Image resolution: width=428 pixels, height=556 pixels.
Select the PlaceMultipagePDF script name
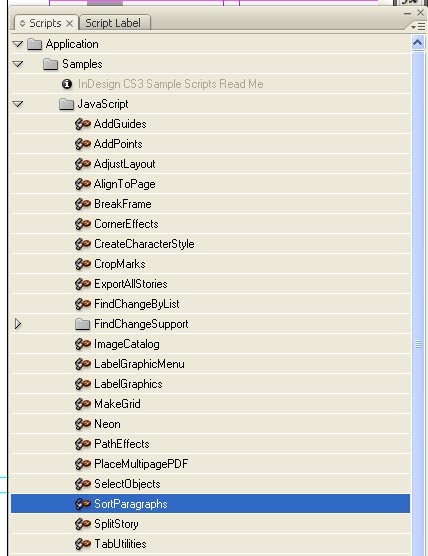coord(141,464)
